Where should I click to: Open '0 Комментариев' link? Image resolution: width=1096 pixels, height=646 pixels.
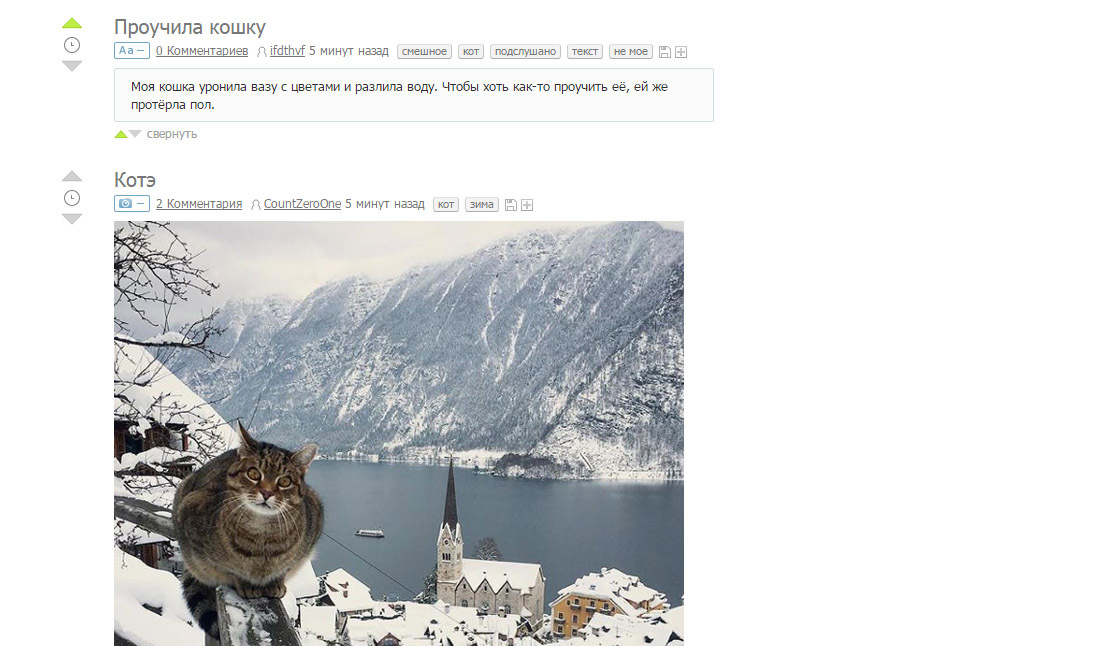pyautogui.click(x=201, y=51)
